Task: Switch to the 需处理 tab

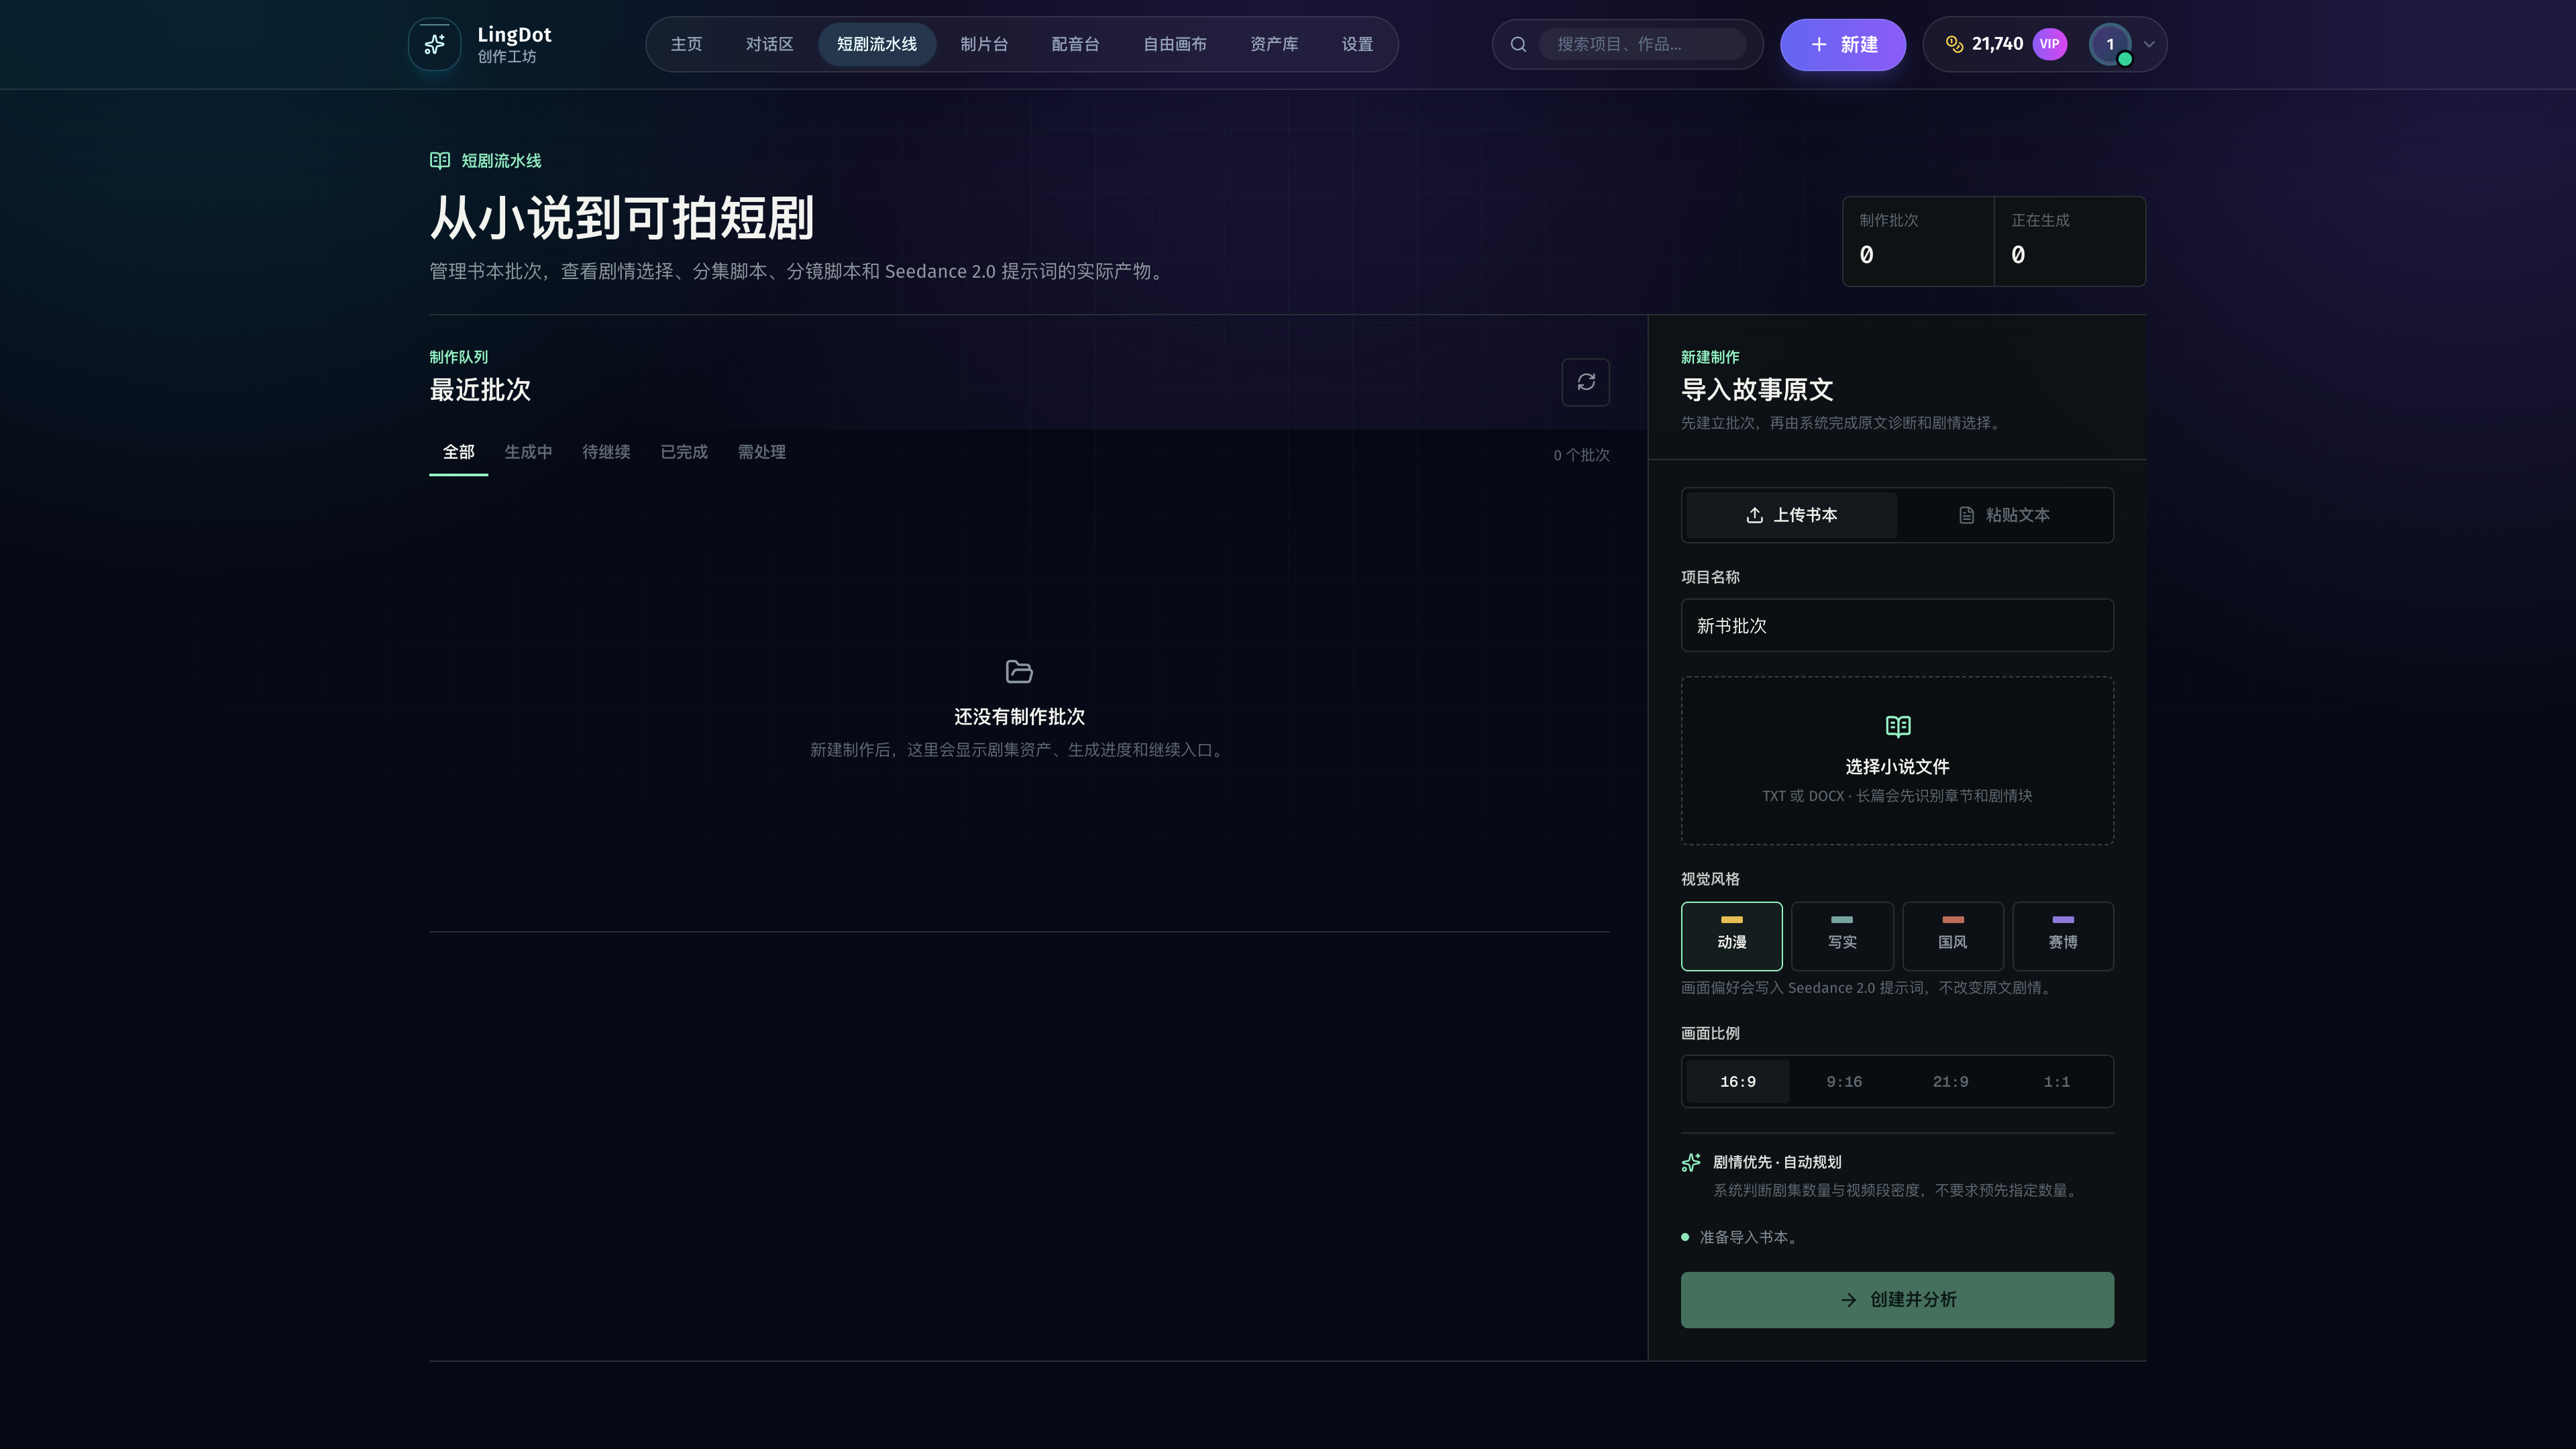Action: pyautogui.click(x=761, y=452)
